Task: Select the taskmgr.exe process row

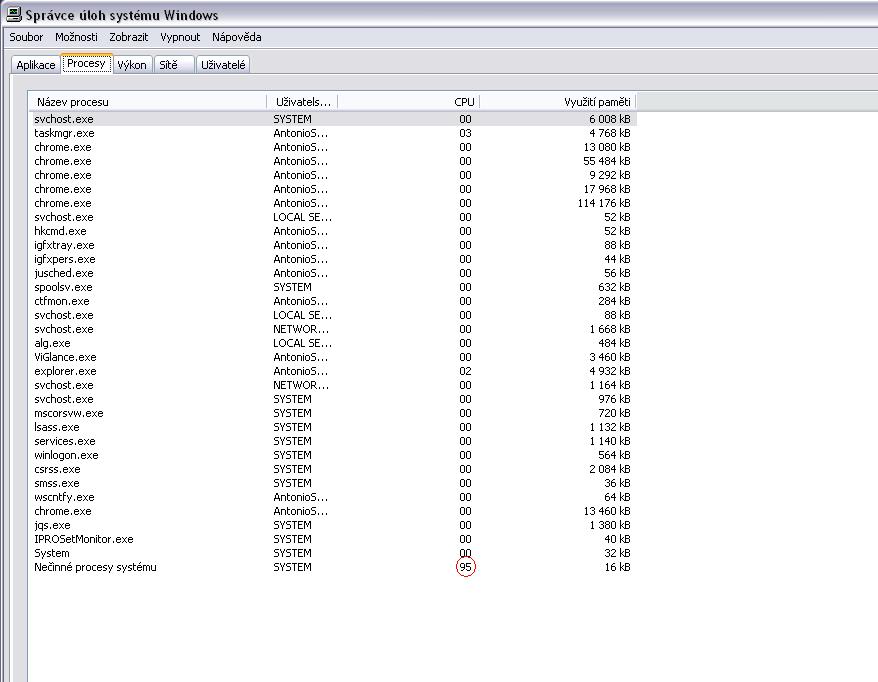Action: [333, 133]
